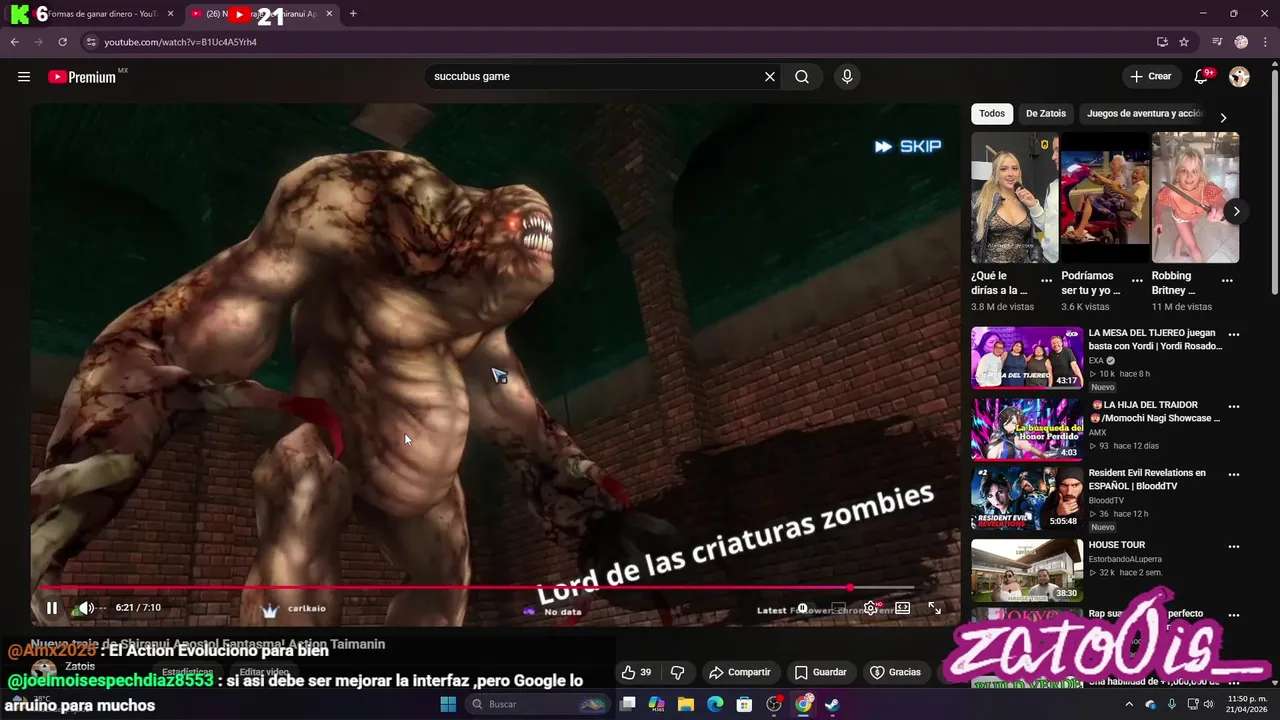Screen dimensions: 1280x720
Task: Enter fullscreen mode in the player
Action: 935,607
